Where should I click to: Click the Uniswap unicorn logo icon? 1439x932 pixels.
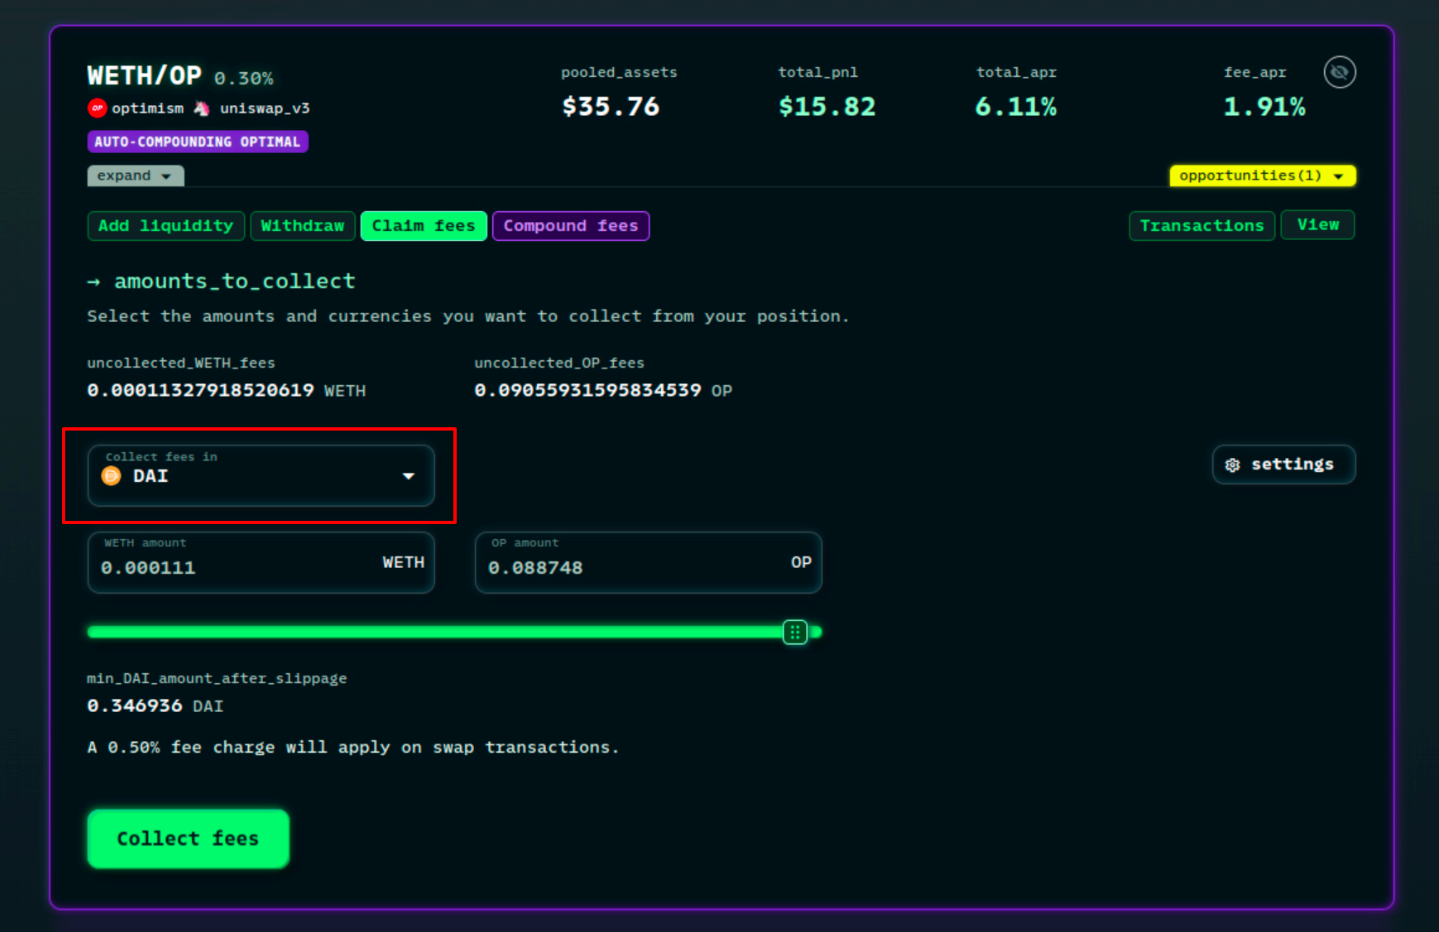click(x=202, y=108)
